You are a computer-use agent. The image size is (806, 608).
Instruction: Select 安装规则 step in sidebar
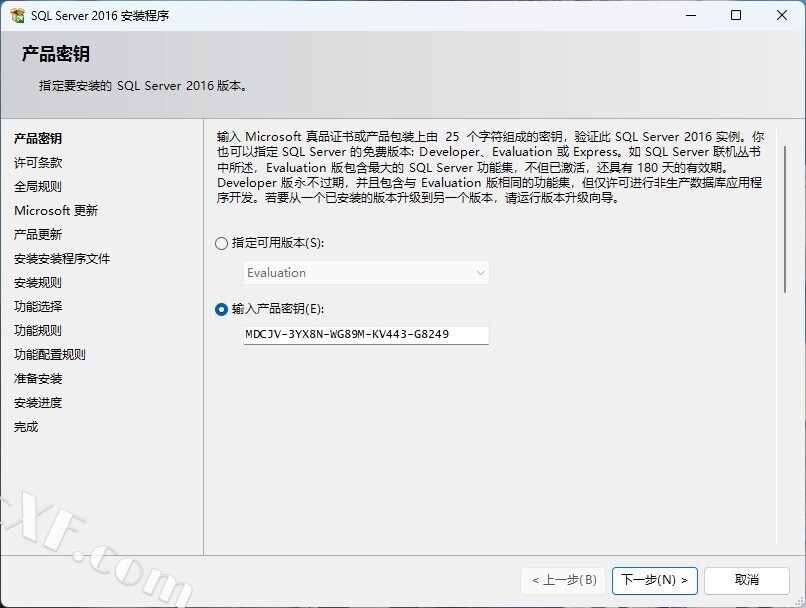(x=38, y=283)
